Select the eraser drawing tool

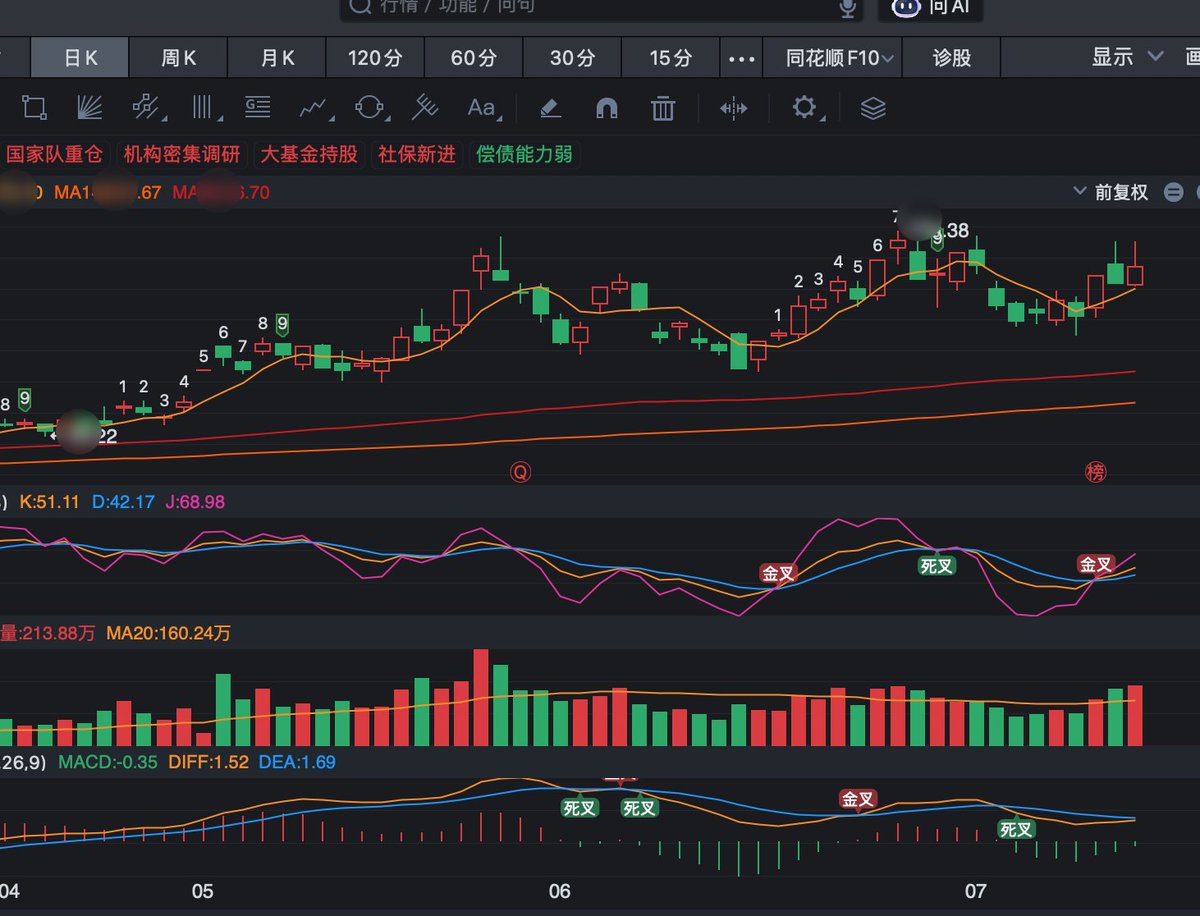[550, 108]
